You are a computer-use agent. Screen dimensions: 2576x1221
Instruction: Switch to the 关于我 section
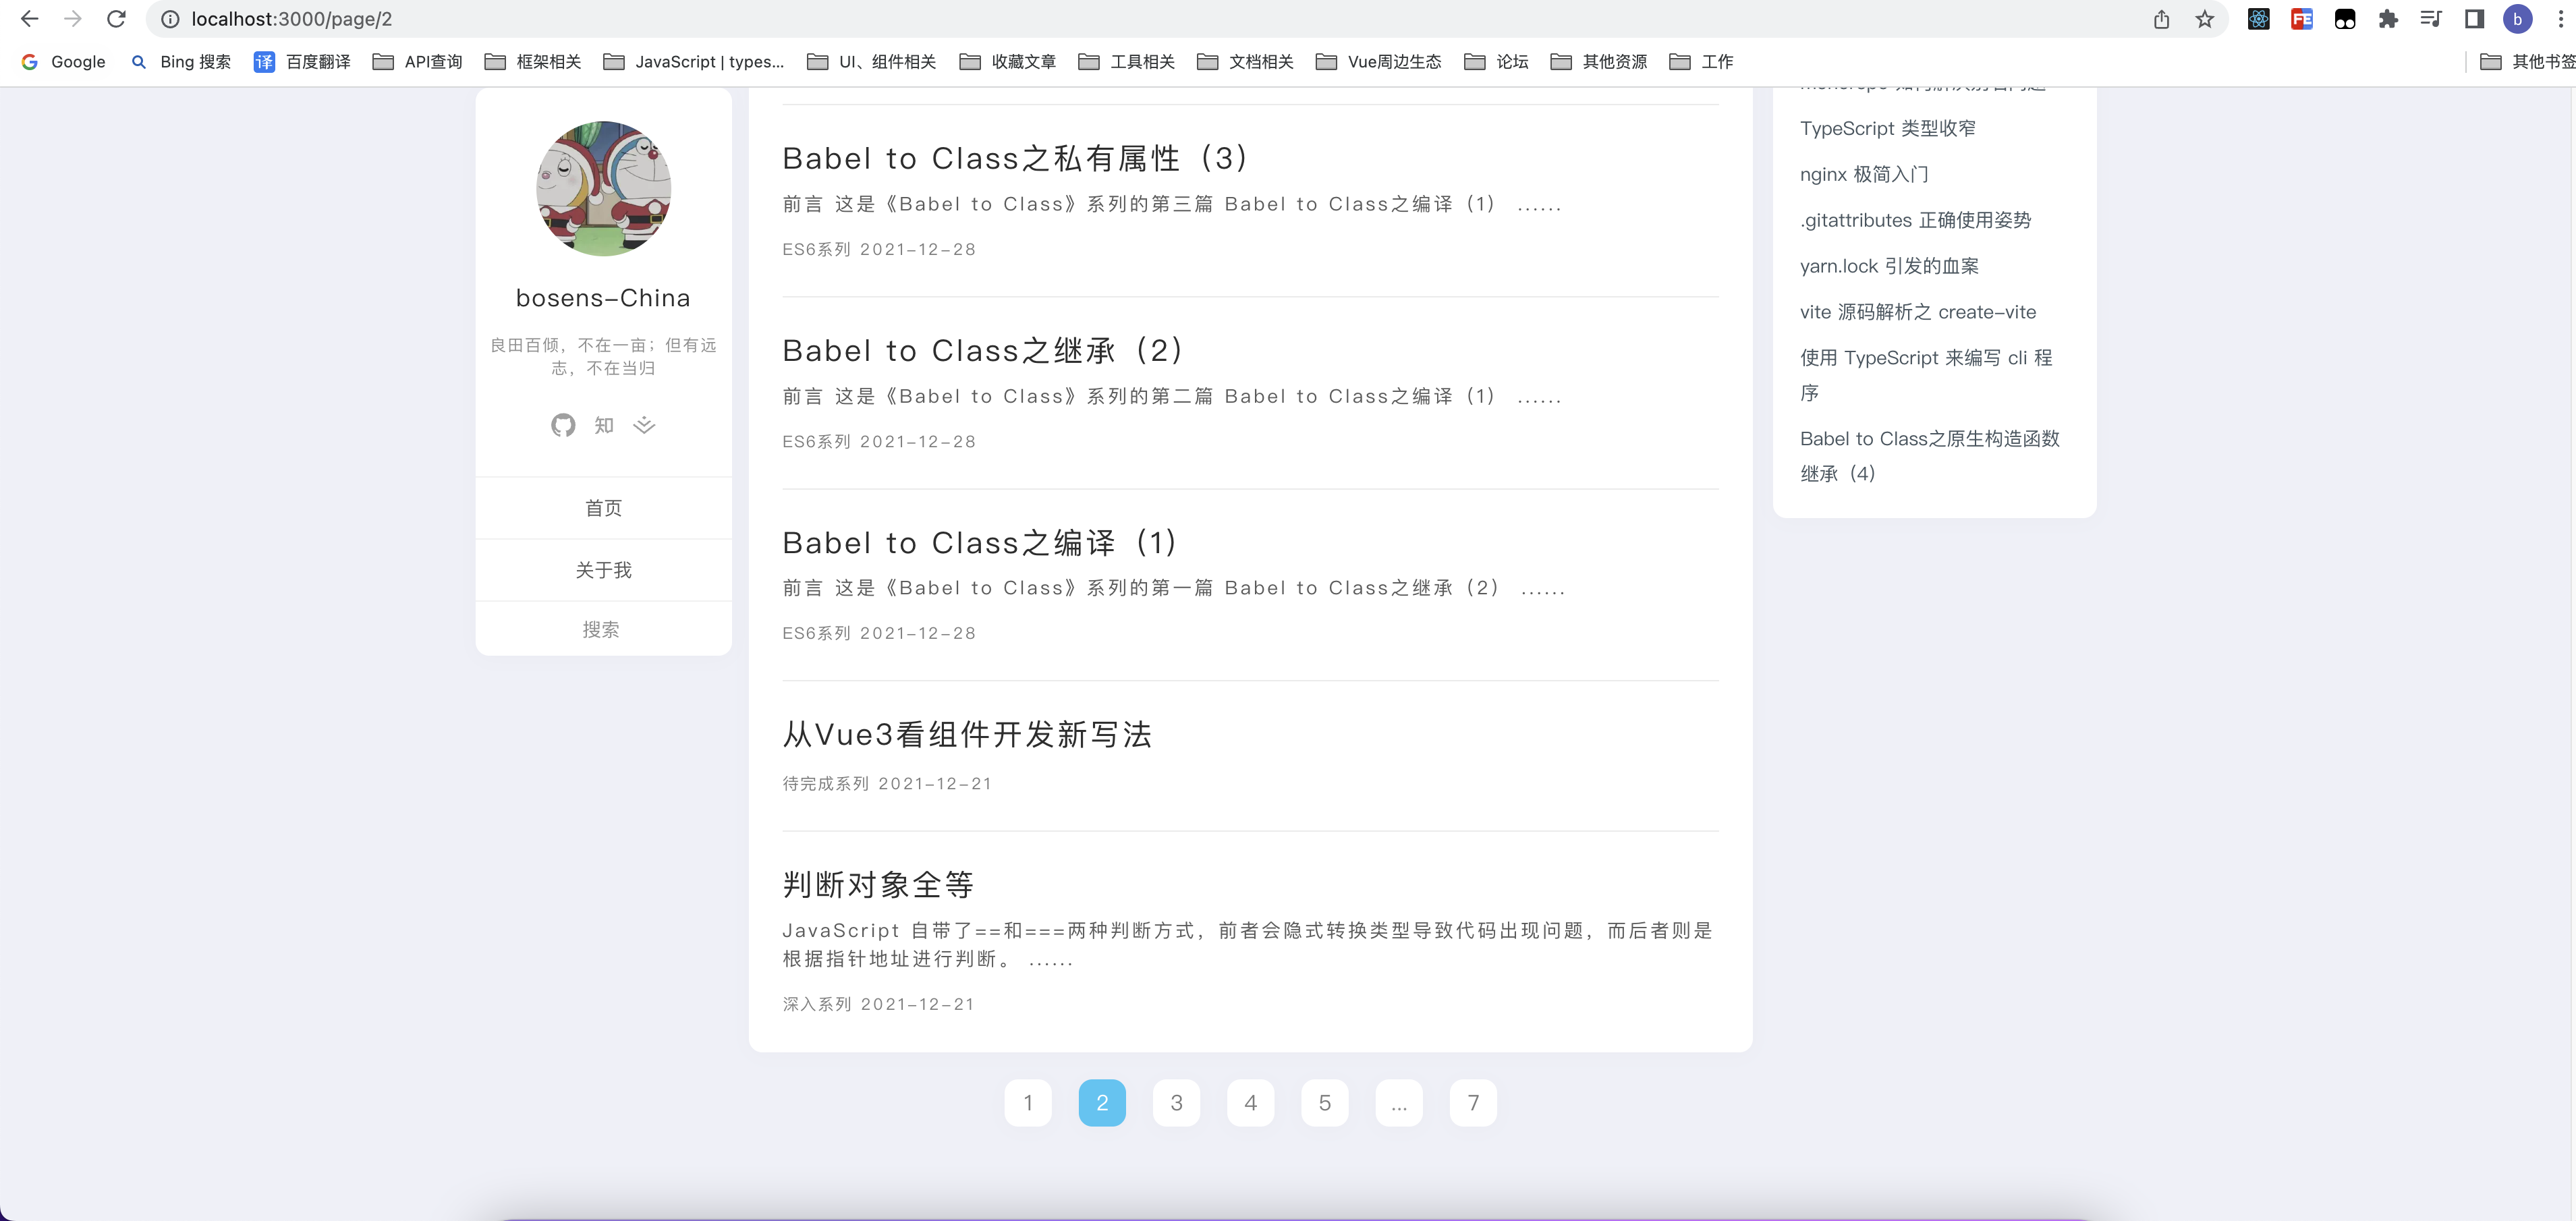click(x=603, y=569)
